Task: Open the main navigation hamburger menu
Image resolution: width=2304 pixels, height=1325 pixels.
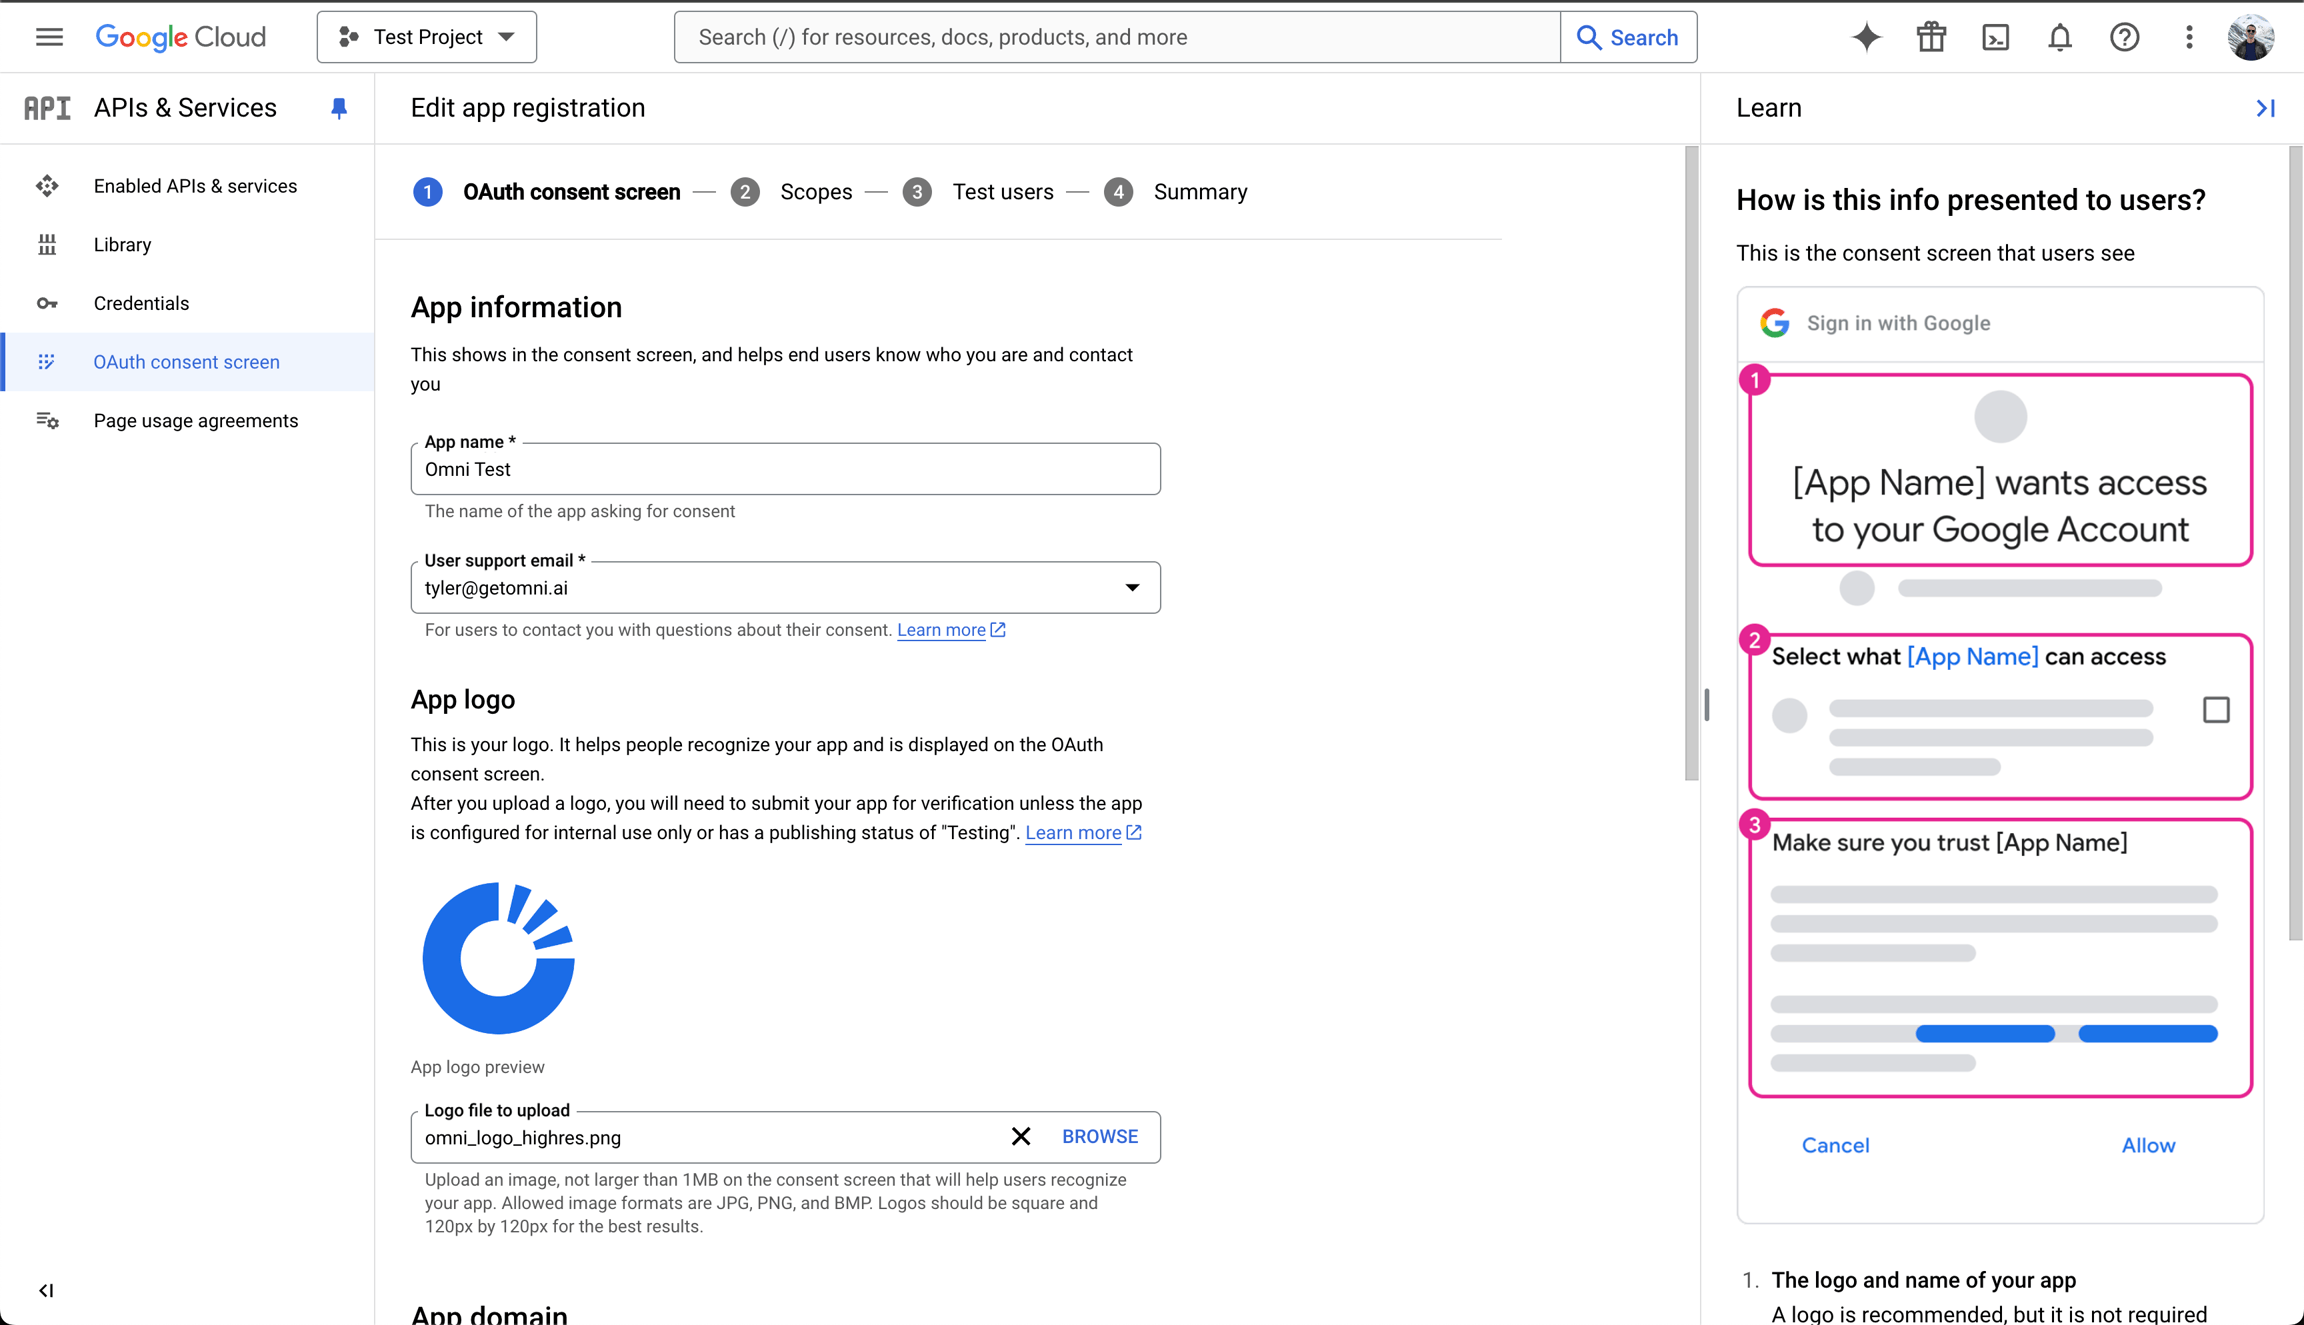Action: tap(48, 36)
